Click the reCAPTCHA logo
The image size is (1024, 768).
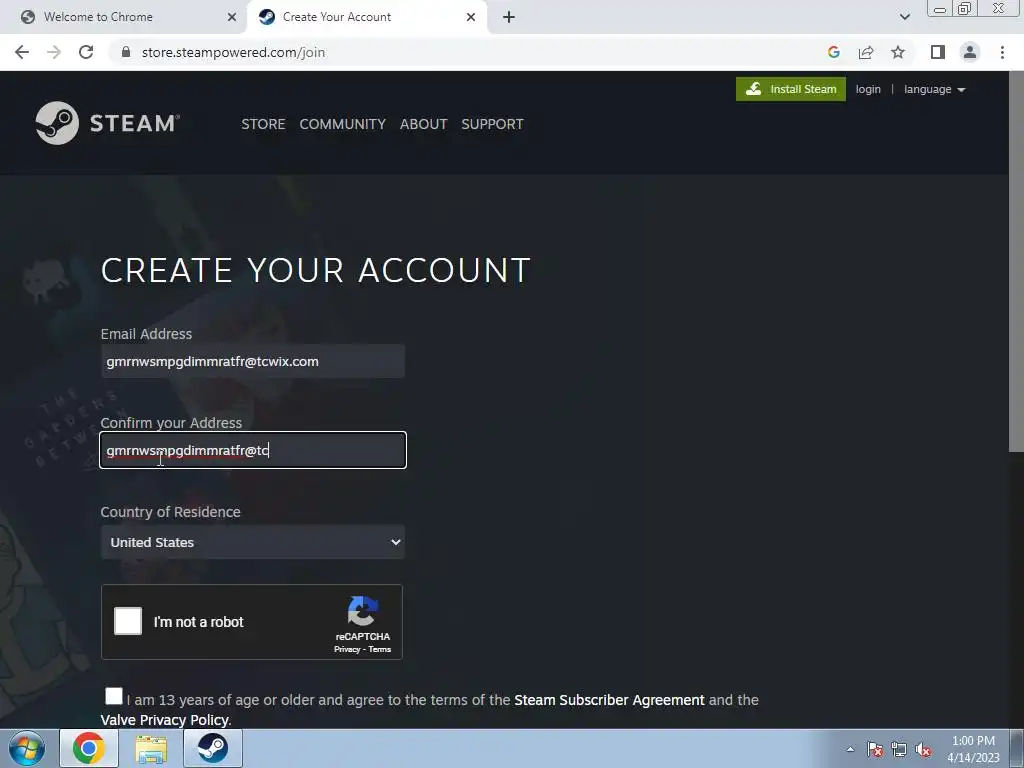pyautogui.click(x=362, y=611)
